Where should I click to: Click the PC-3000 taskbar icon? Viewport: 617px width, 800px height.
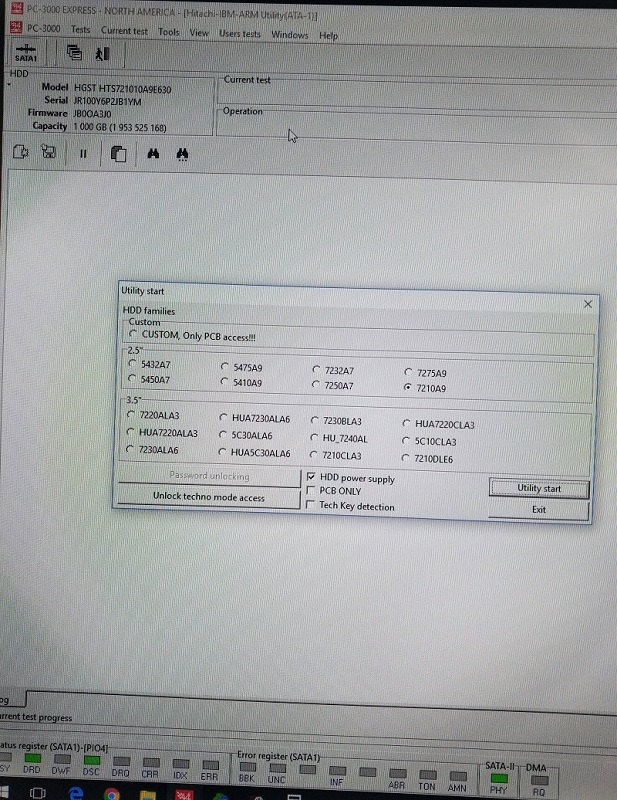(x=184, y=795)
